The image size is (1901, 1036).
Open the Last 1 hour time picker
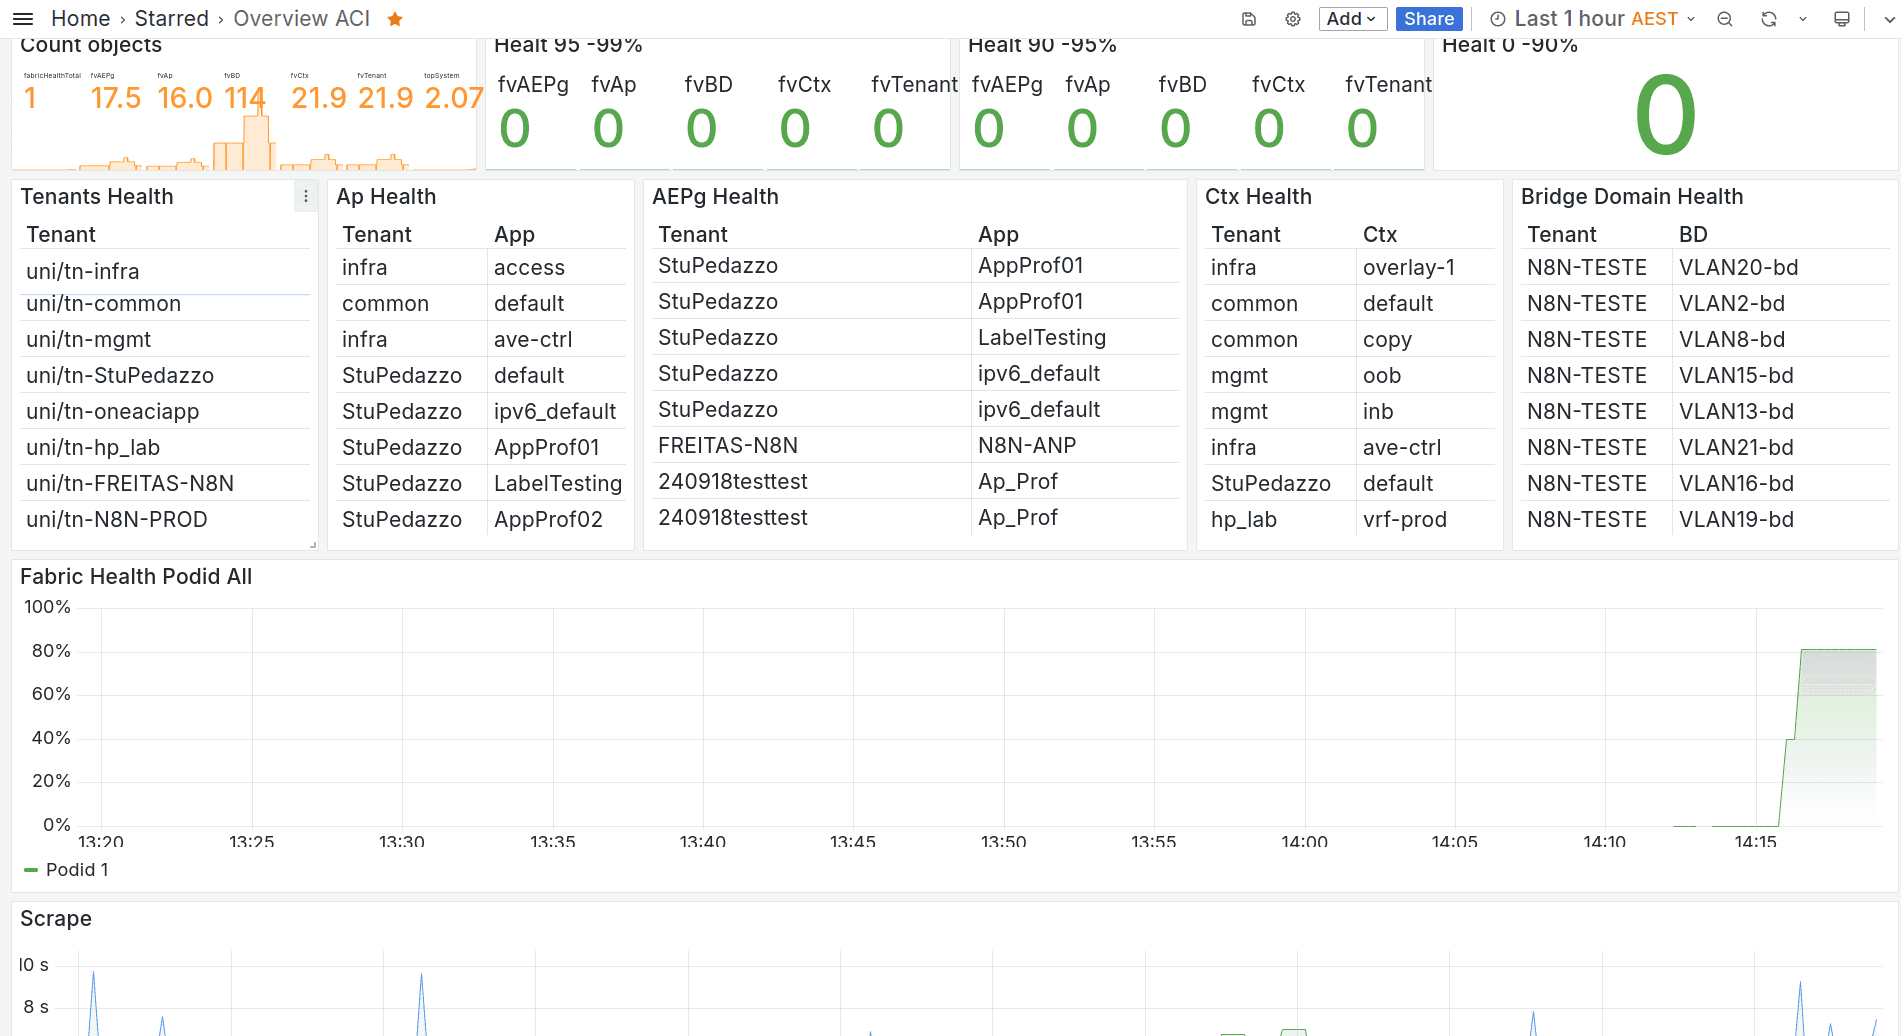tap(1592, 19)
